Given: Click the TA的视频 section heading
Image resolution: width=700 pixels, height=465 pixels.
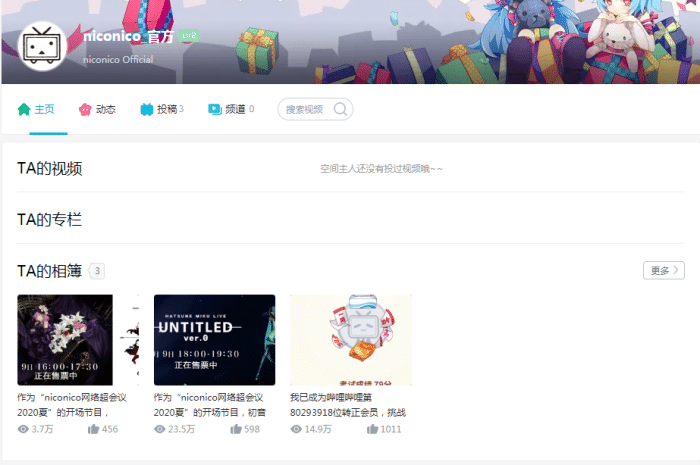Looking at the screenshot, I should [50, 169].
